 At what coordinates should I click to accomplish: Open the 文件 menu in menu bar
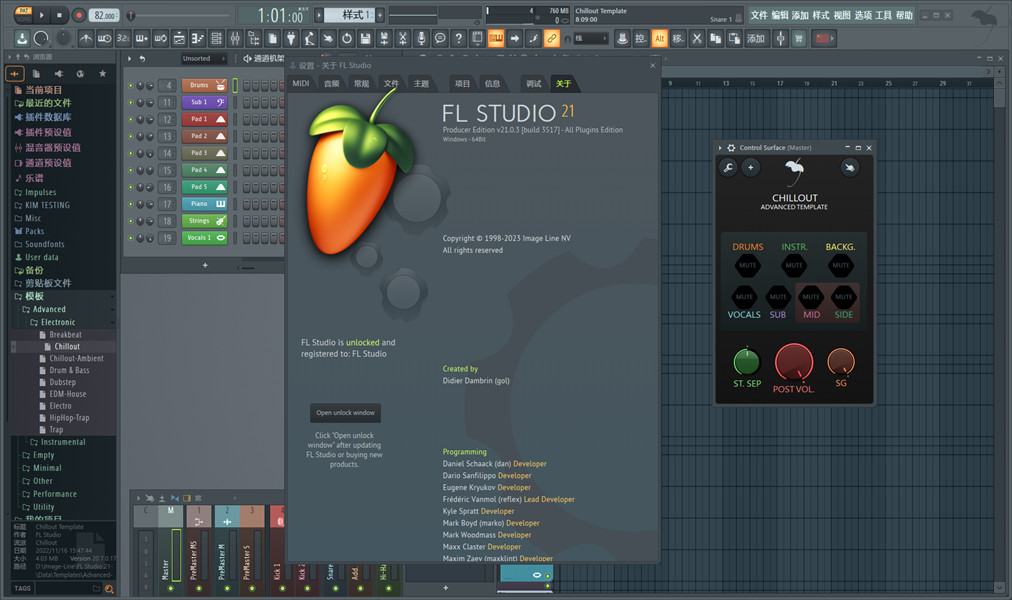pyautogui.click(x=758, y=15)
